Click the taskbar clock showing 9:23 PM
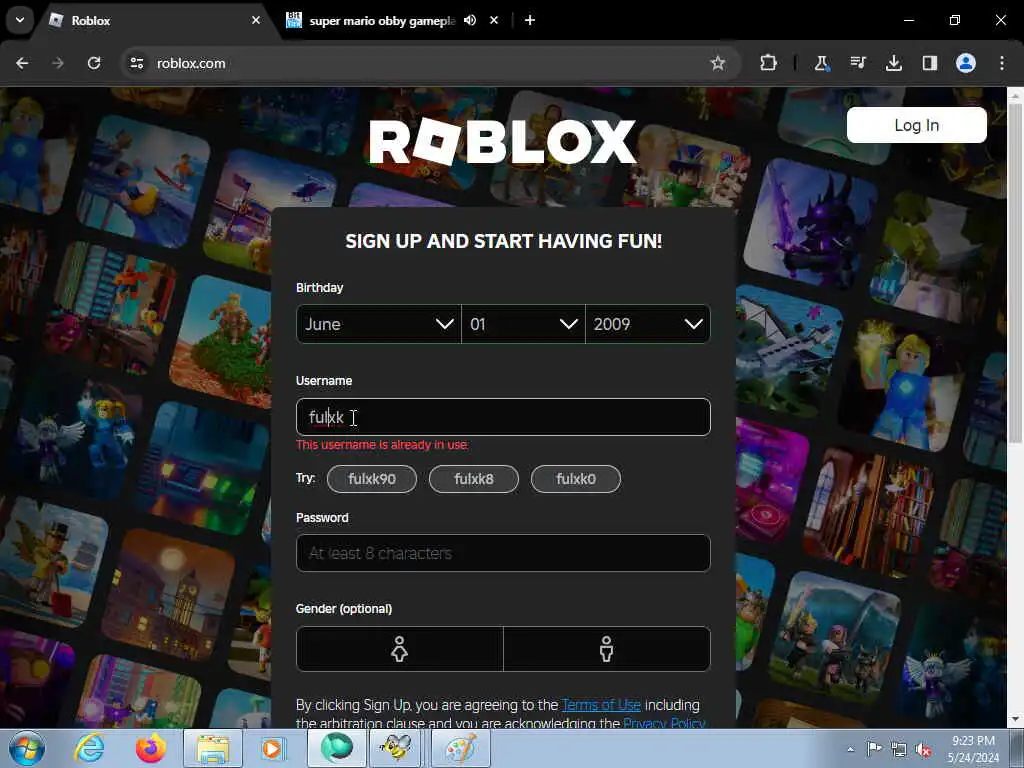This screenshot has height=768, width=1024. [973, 749]
